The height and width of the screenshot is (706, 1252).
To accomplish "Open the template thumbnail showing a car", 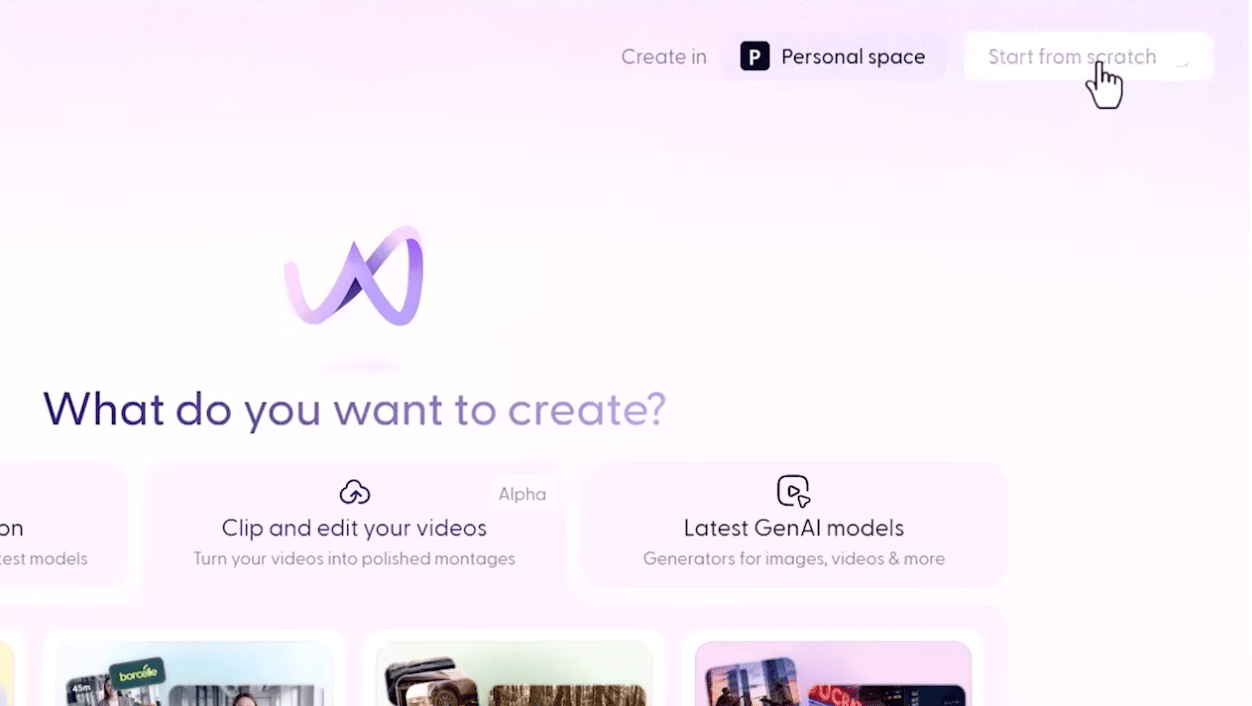I will click(514, 673).
